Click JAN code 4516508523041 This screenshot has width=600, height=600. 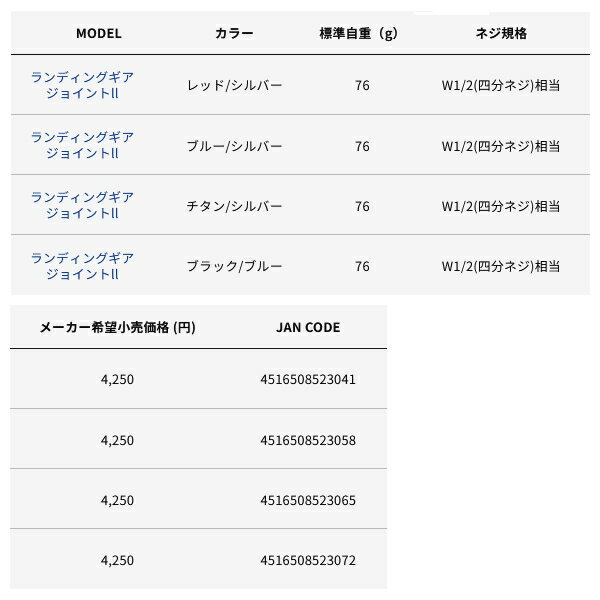[x=308, y=379]
